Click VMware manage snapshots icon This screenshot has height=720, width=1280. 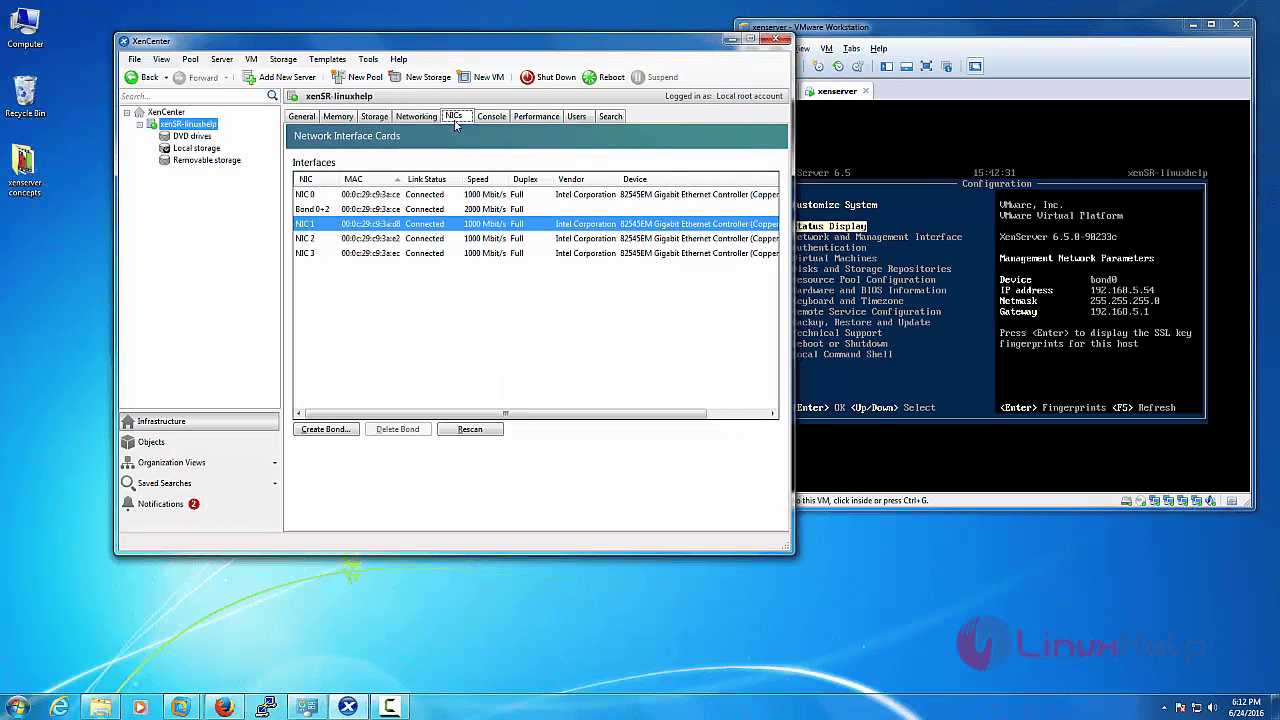(857, 66)
